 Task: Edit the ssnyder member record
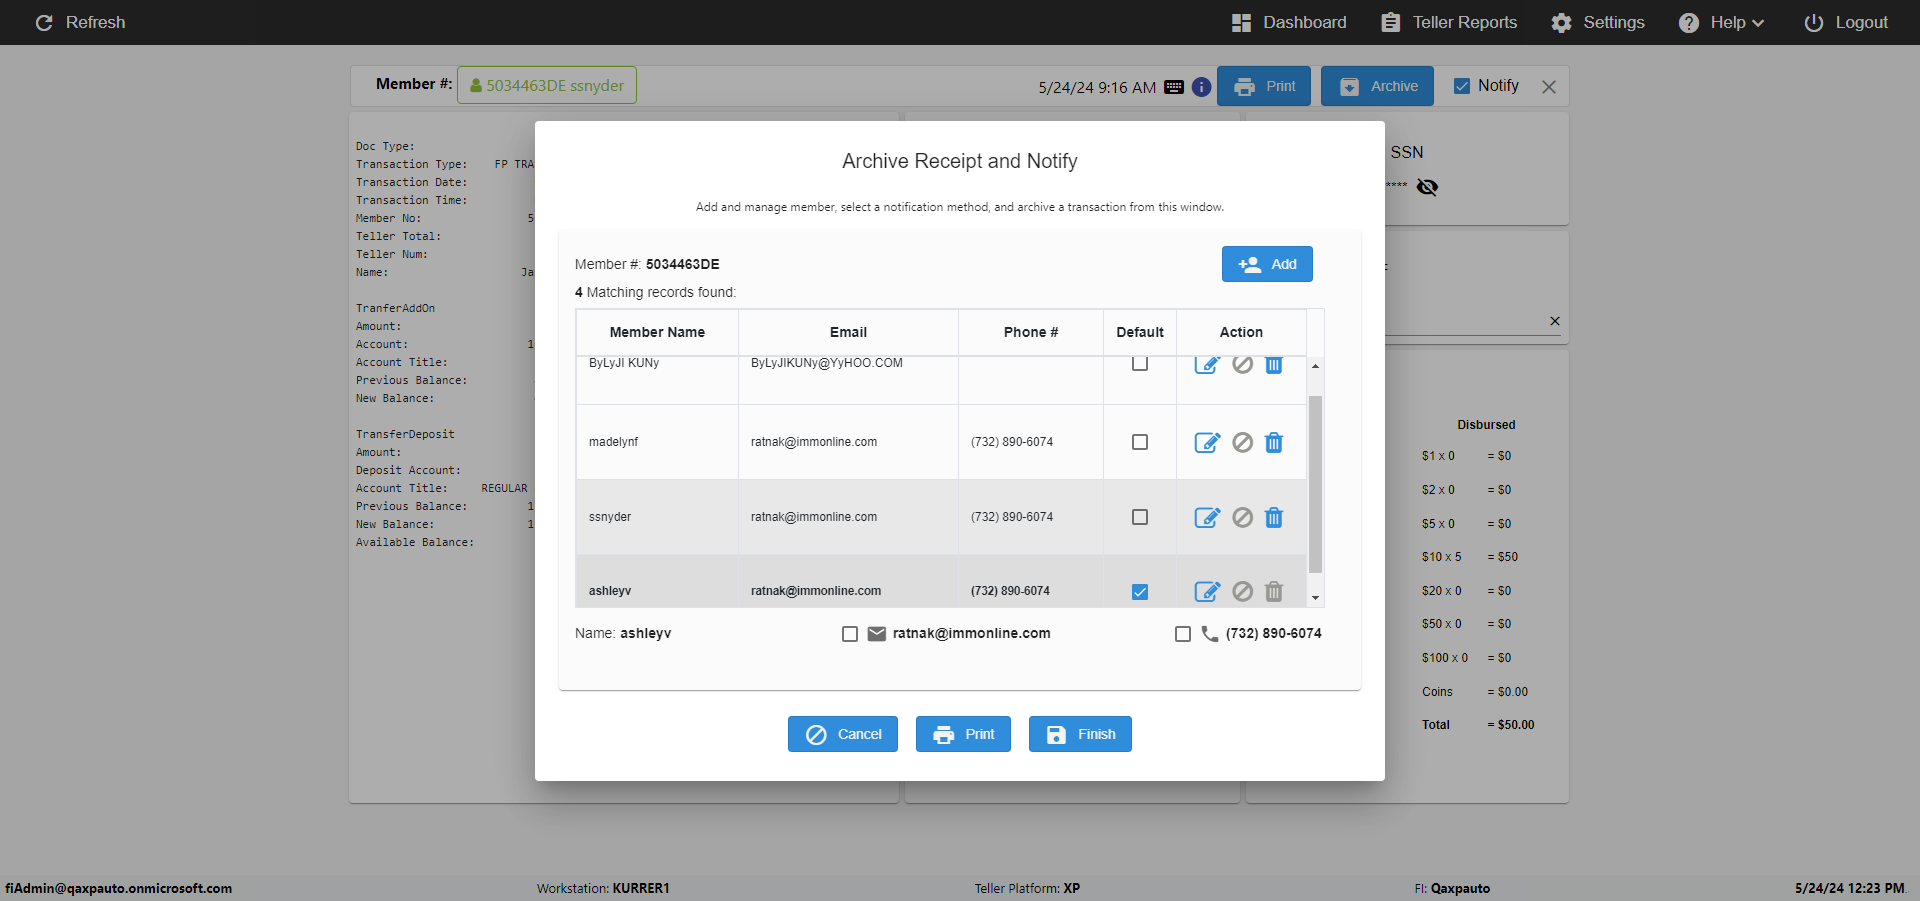pos(1207,517)
